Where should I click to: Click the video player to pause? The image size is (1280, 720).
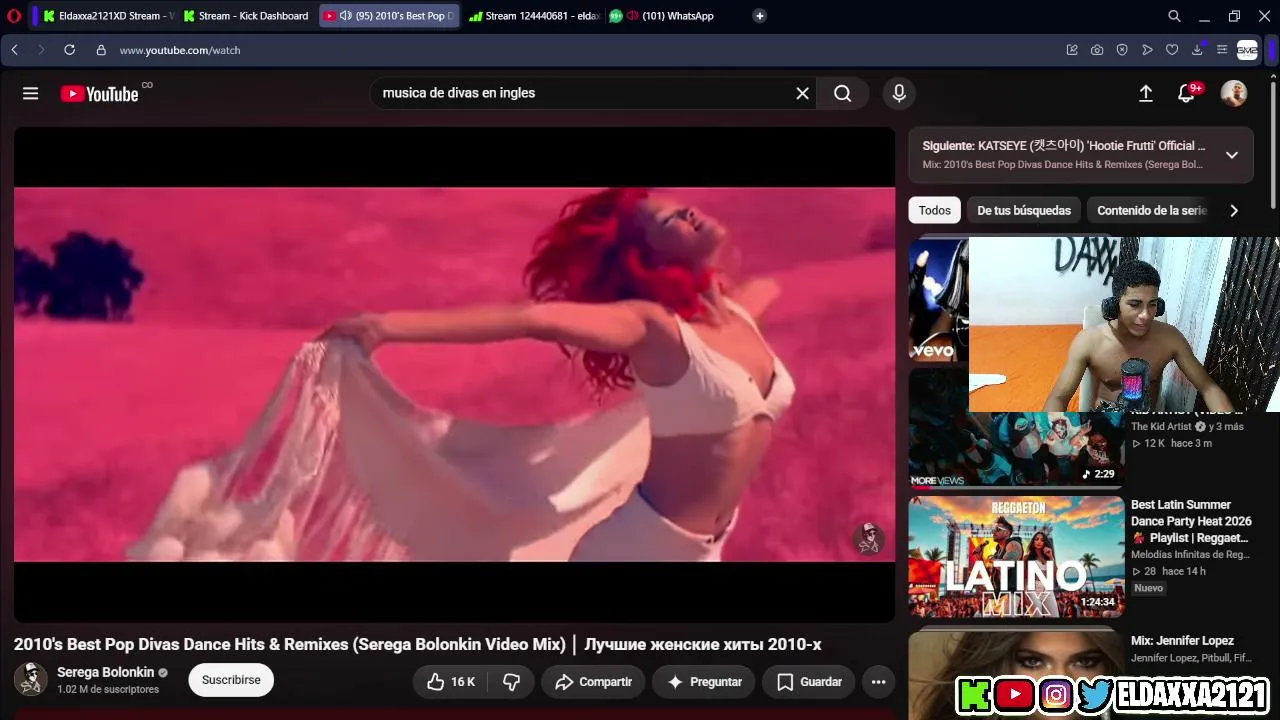coord(454,374)
